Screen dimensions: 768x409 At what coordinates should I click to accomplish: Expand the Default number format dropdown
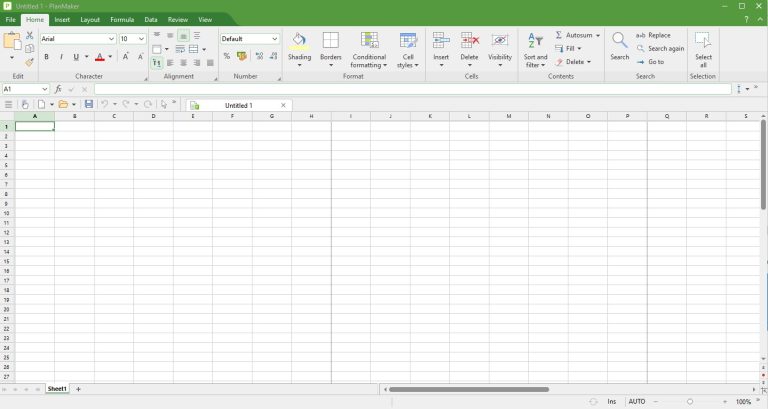(x=275, y=39)
